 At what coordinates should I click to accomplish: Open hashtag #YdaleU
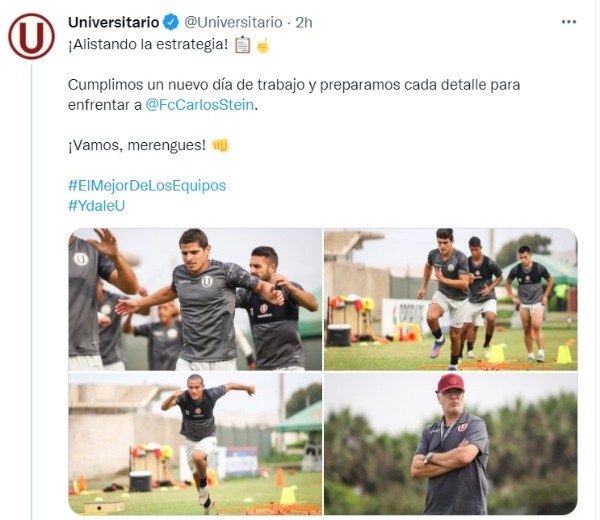pyautogui.click(x=96, y=205)
